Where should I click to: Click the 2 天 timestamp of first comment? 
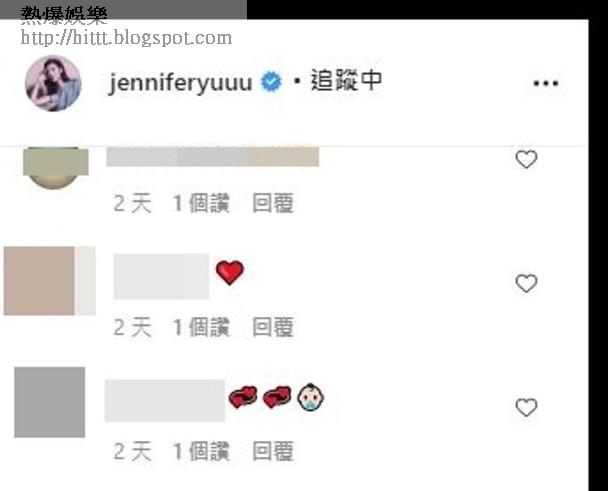click(132, 203)
